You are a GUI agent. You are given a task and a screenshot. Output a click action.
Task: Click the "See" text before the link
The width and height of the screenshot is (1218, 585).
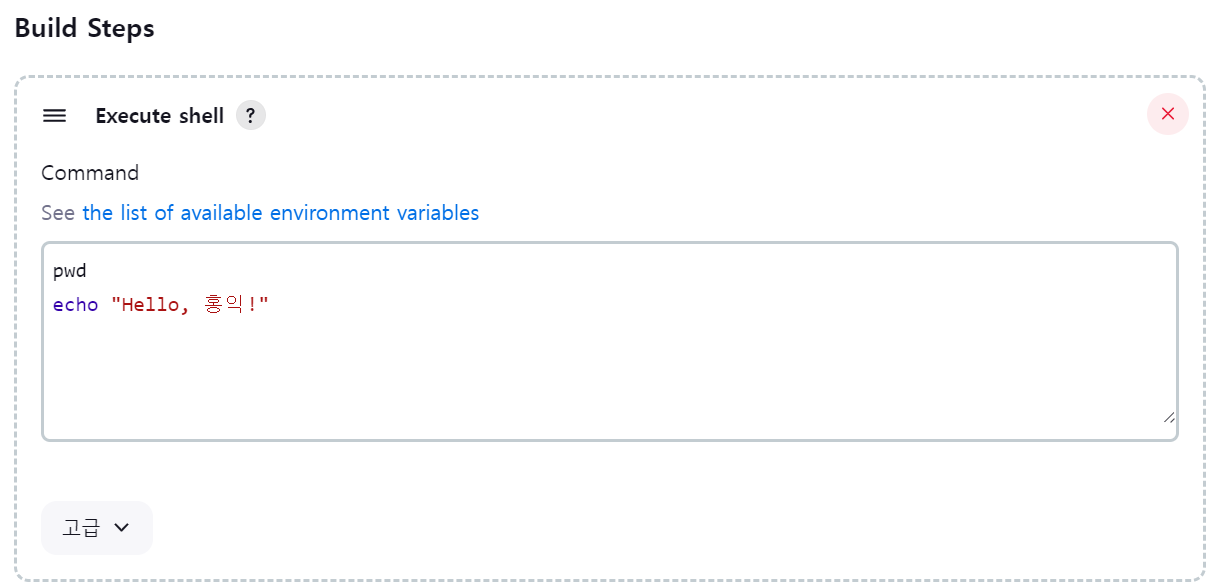tap(58, 213)
